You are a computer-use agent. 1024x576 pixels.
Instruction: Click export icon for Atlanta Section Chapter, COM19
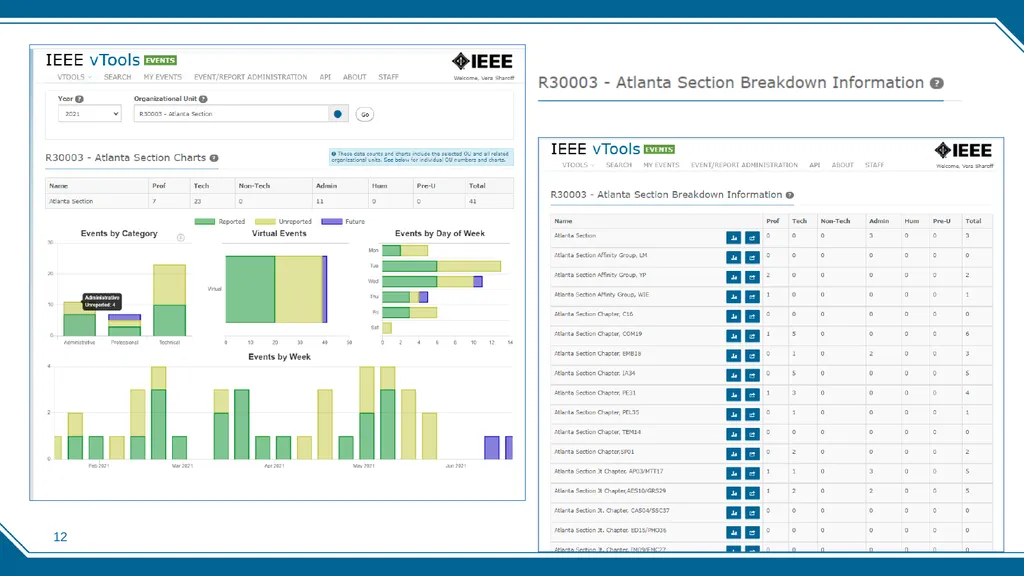click(x=752, y=336)
